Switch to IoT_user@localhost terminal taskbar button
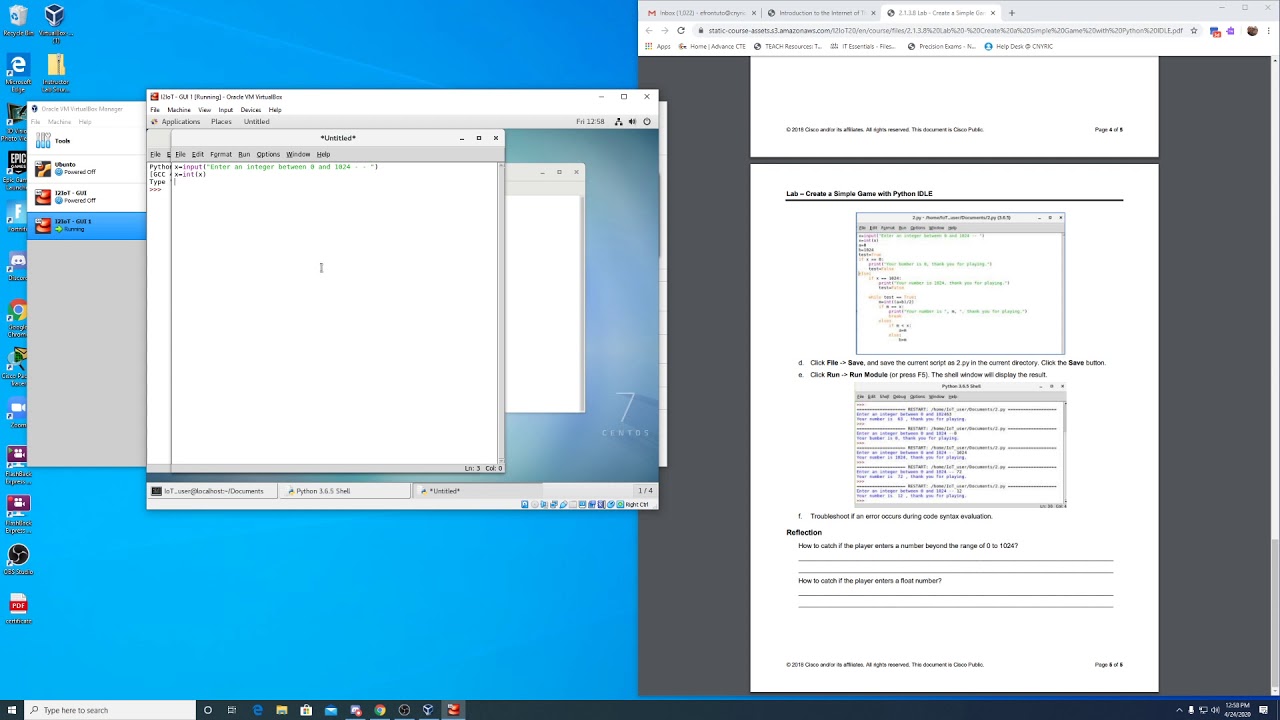1280x720 pixels. 212,491
